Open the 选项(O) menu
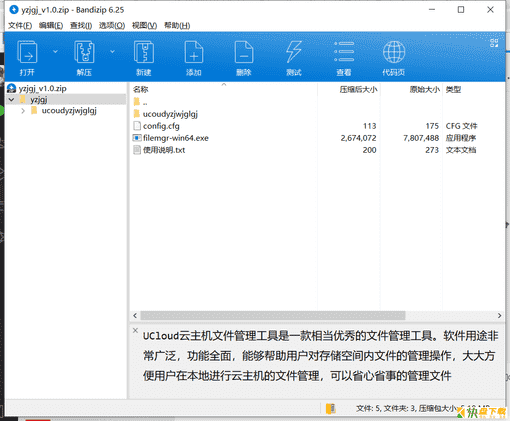 pyautogui.click(x=112, y=25)
